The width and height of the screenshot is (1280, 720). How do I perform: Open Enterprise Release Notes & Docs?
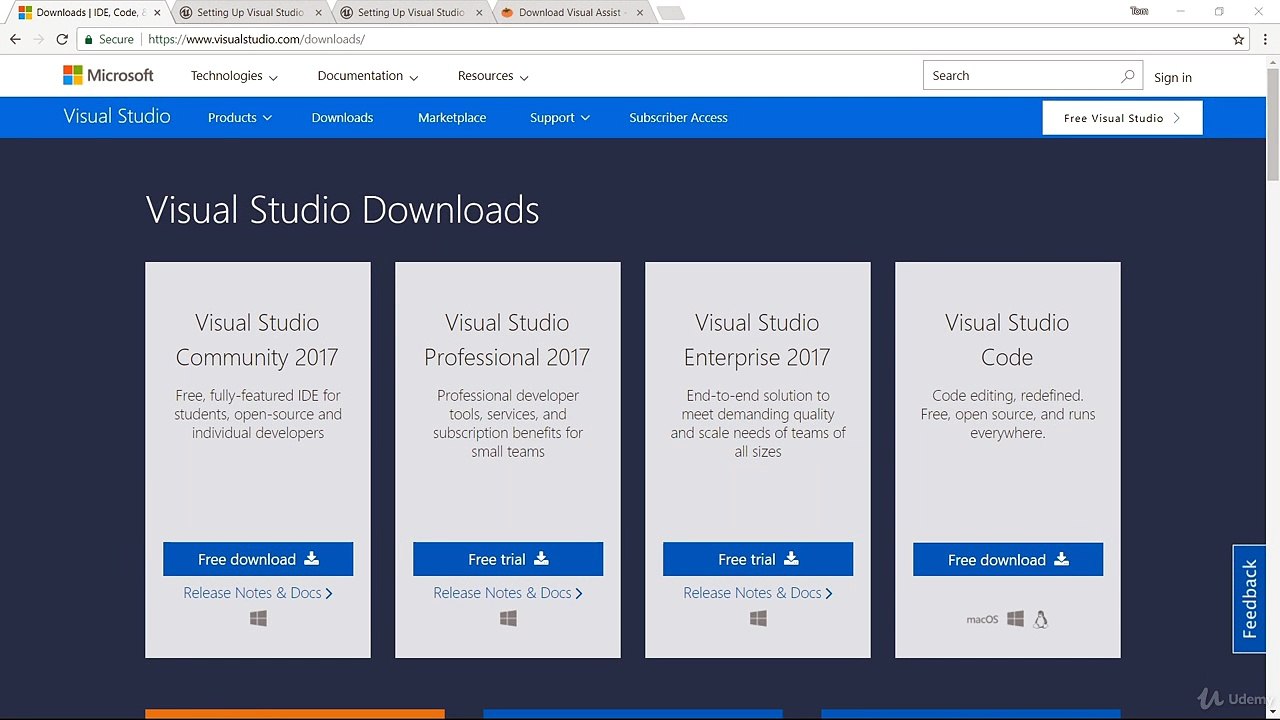pyautogui.click(x=758, y=593)
